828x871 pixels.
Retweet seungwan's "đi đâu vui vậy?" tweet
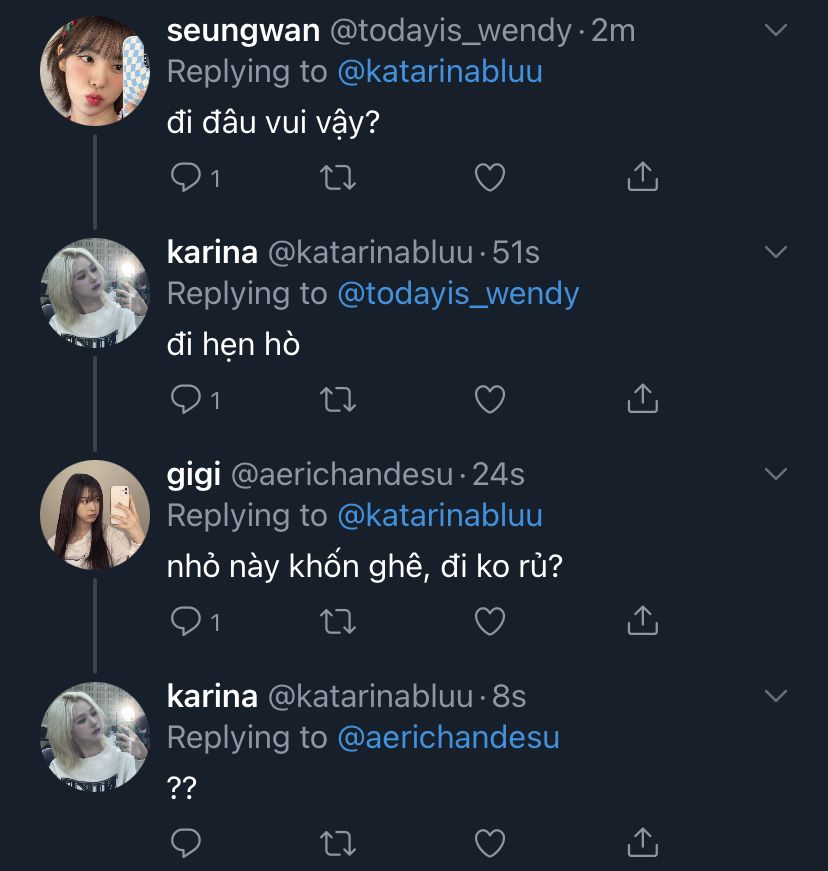[x=338, y=178]
